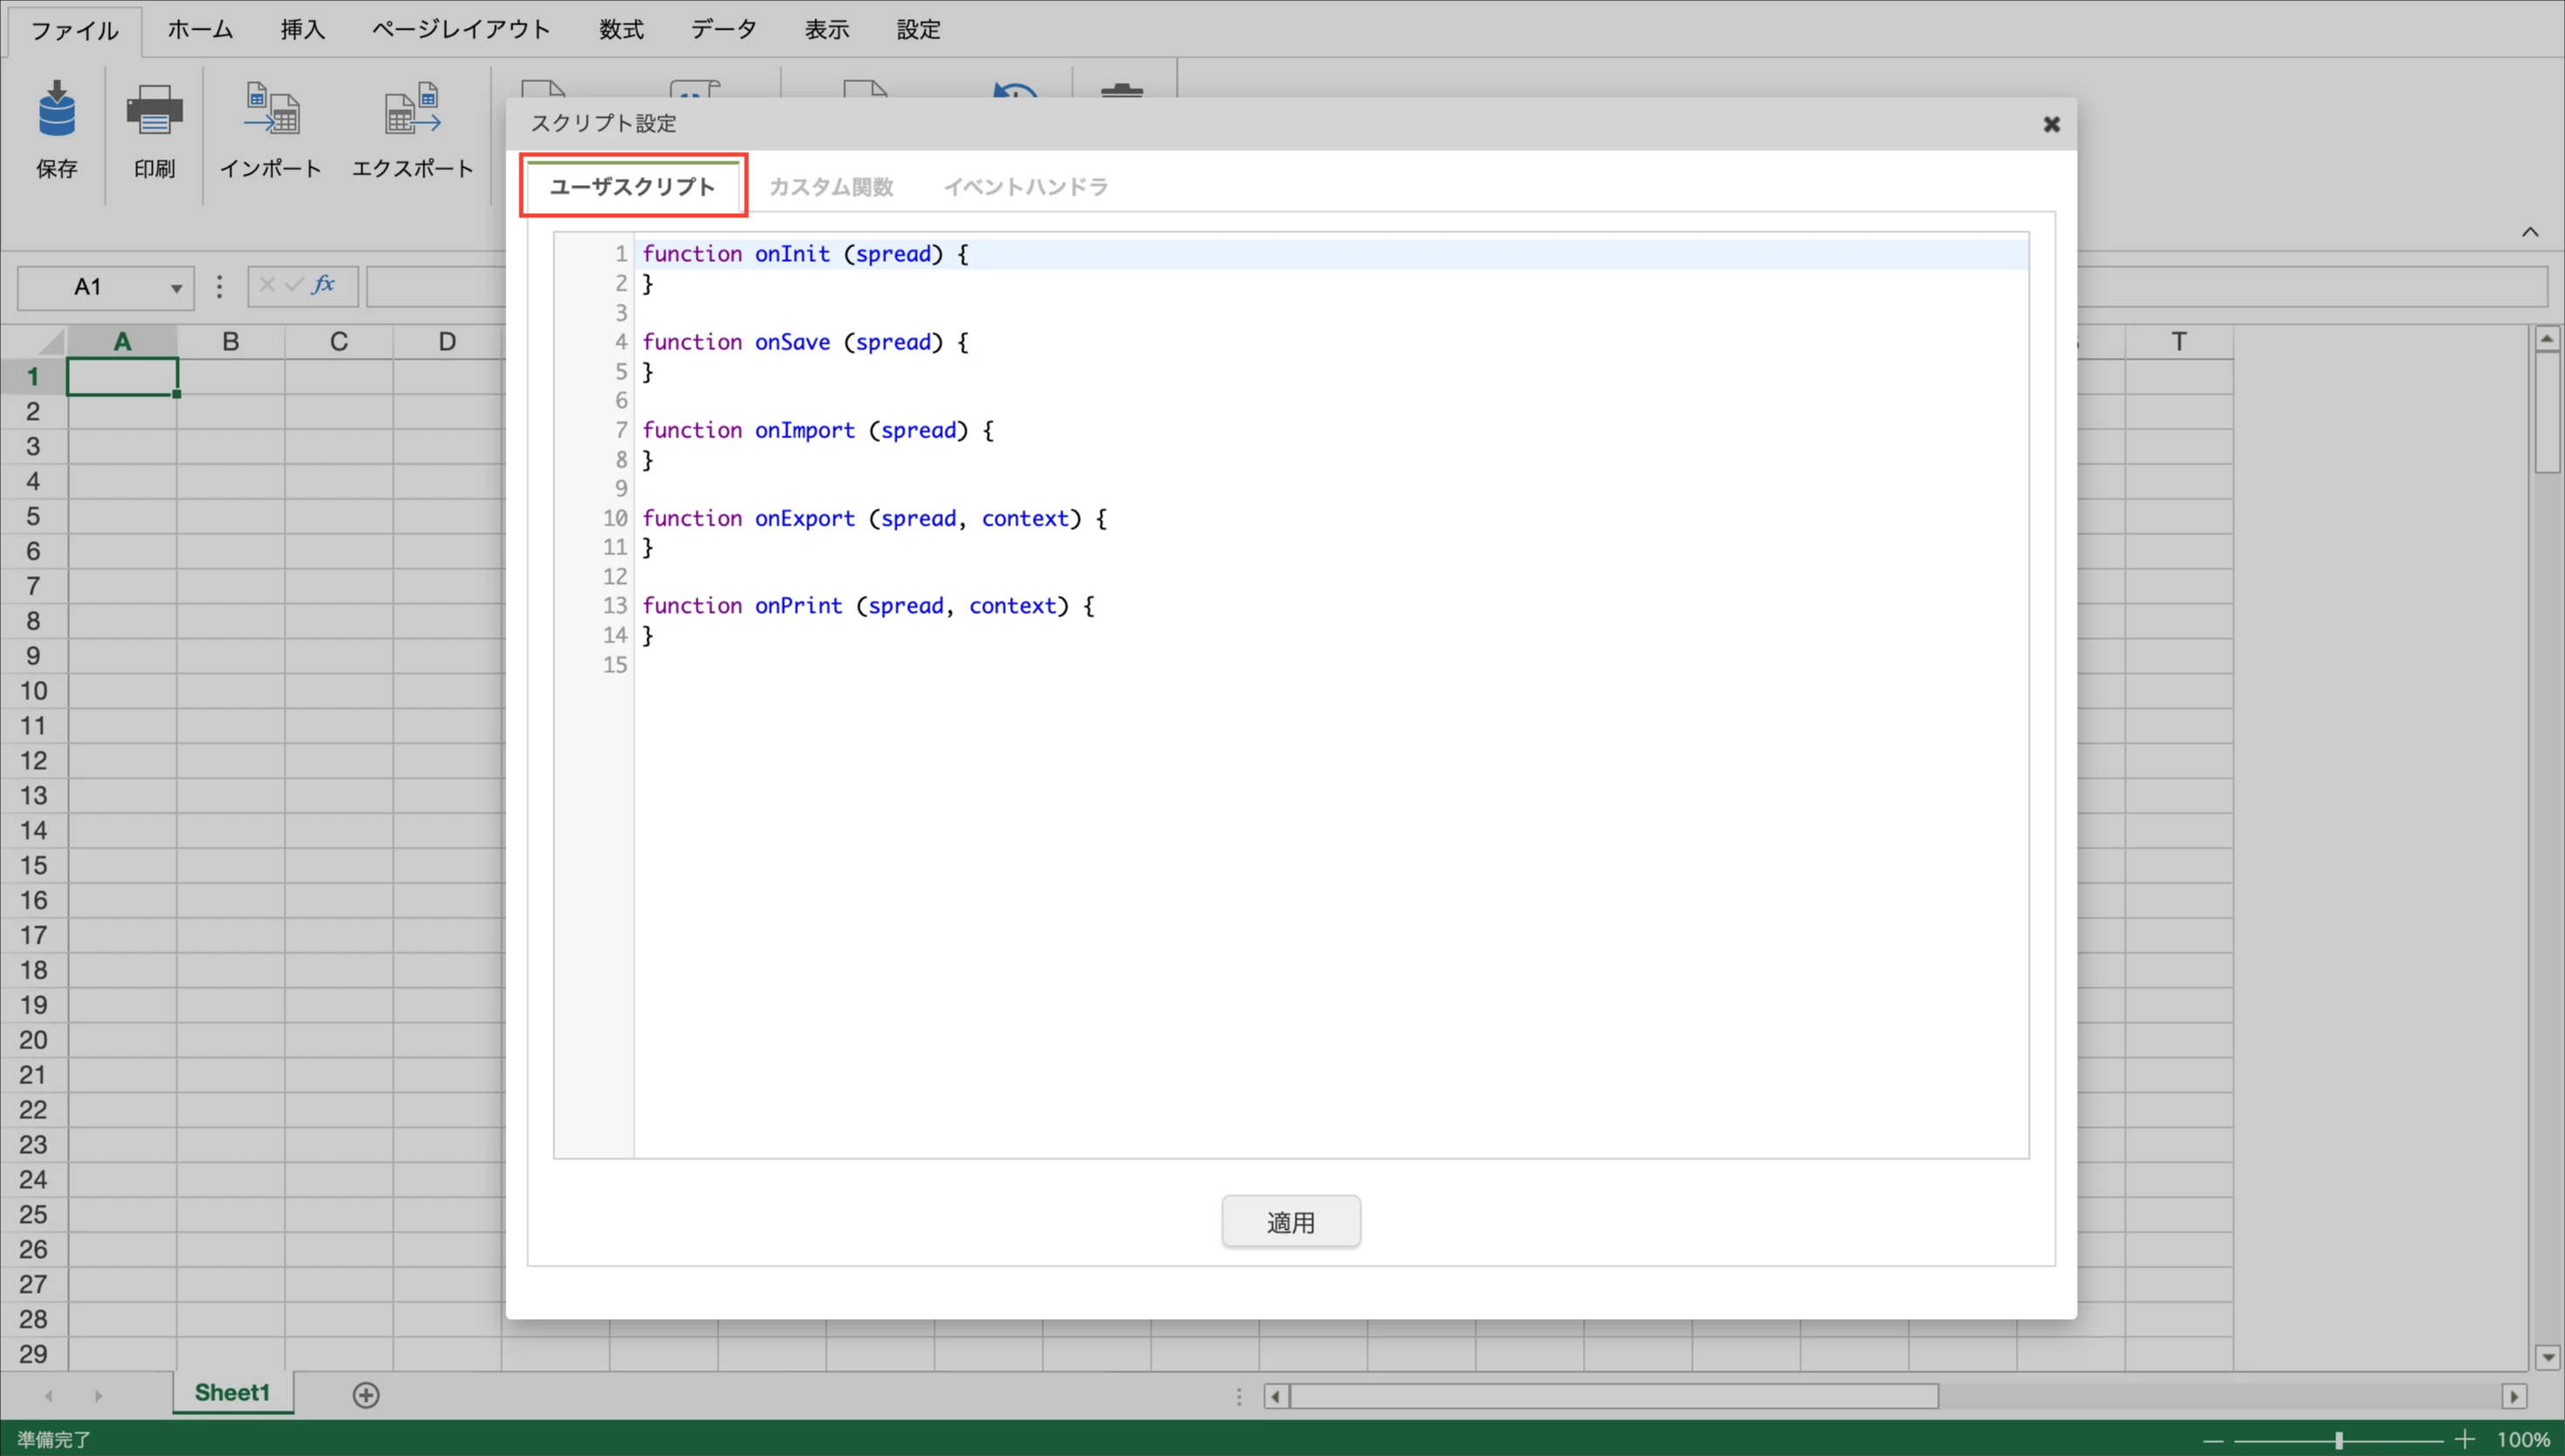Click the Save (保存) database icon

pos(56,109)
